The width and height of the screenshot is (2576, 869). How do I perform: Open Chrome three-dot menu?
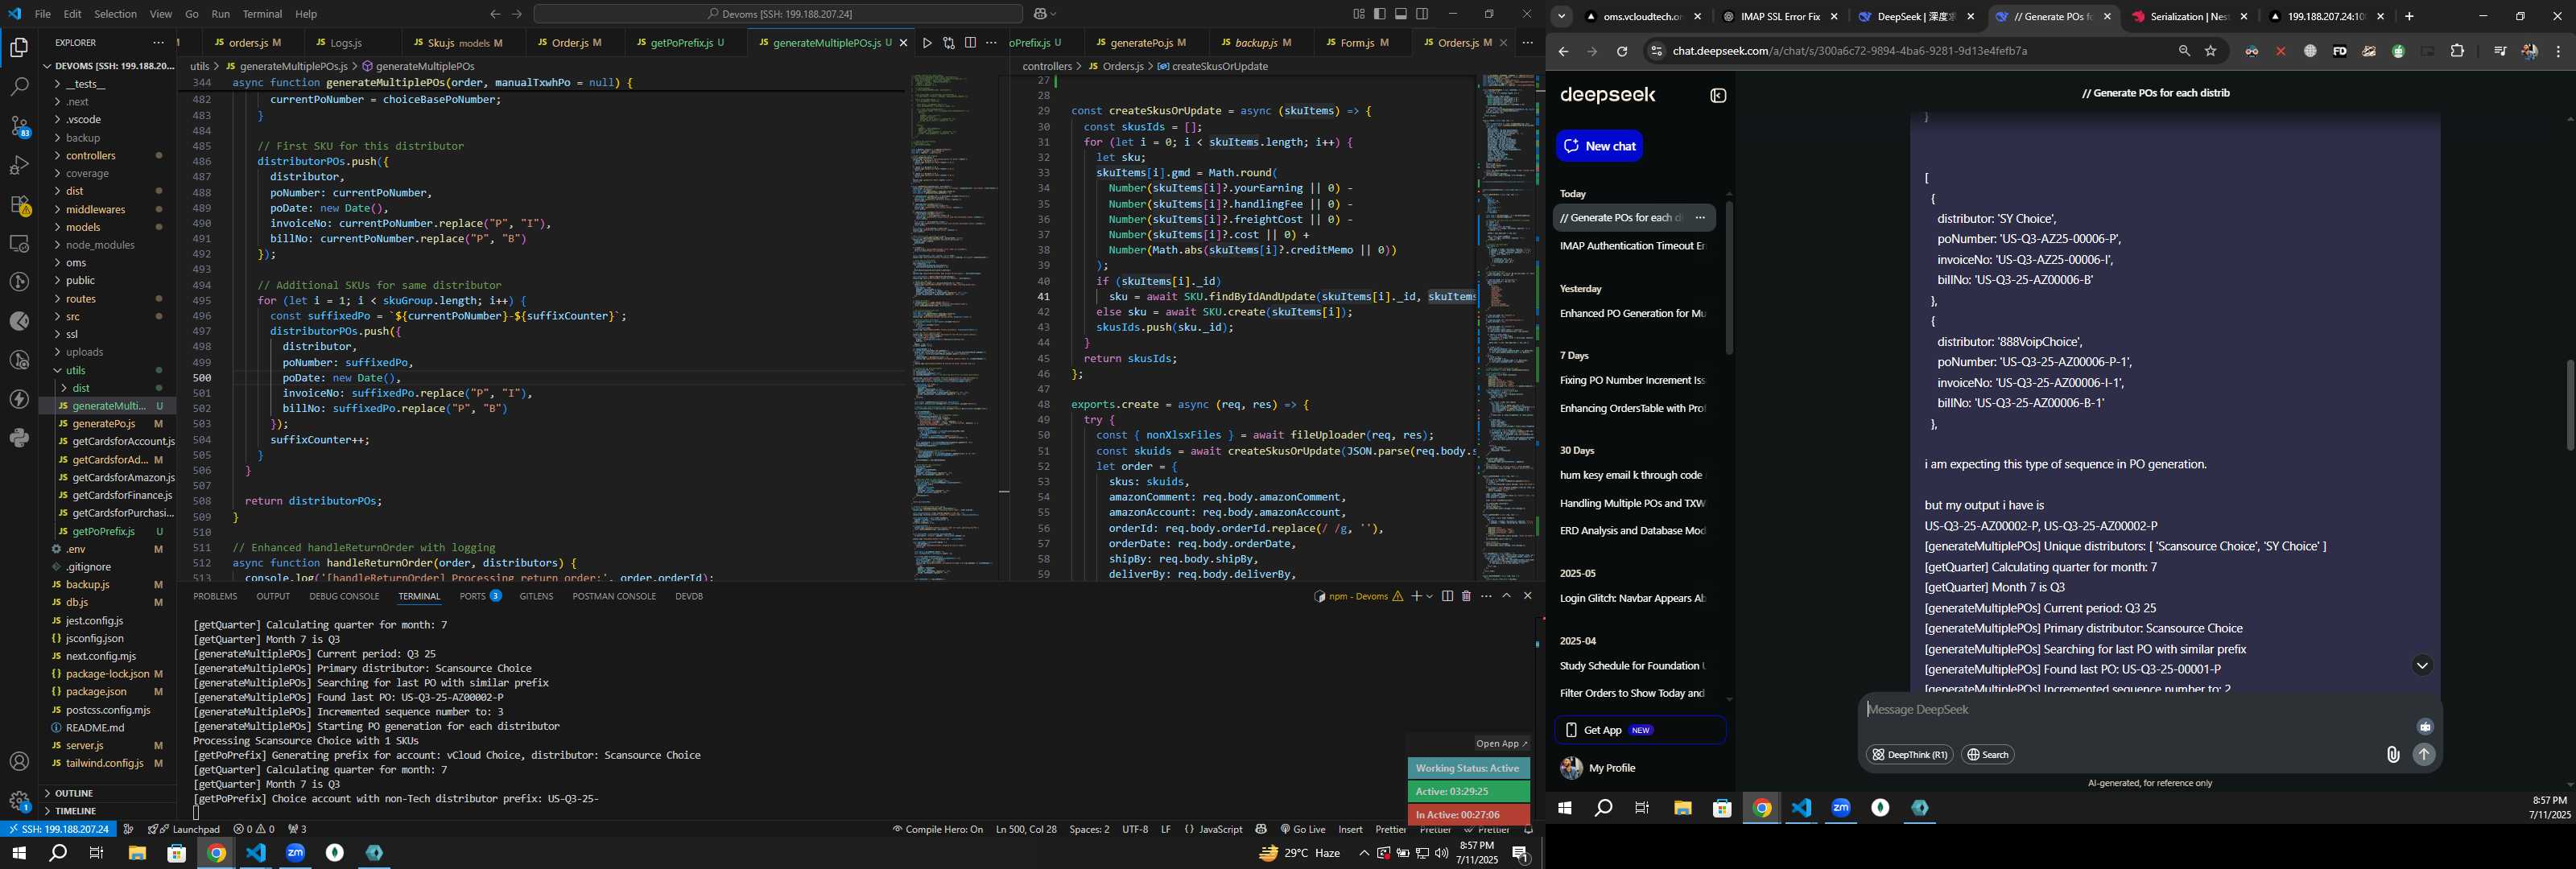click(2558, 51)
